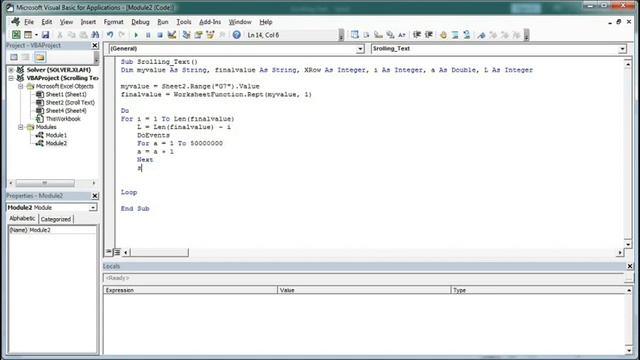The width and height of the screenshot is (640, 360).
Task: Open the Tools menu
Action: coord(184,22)
